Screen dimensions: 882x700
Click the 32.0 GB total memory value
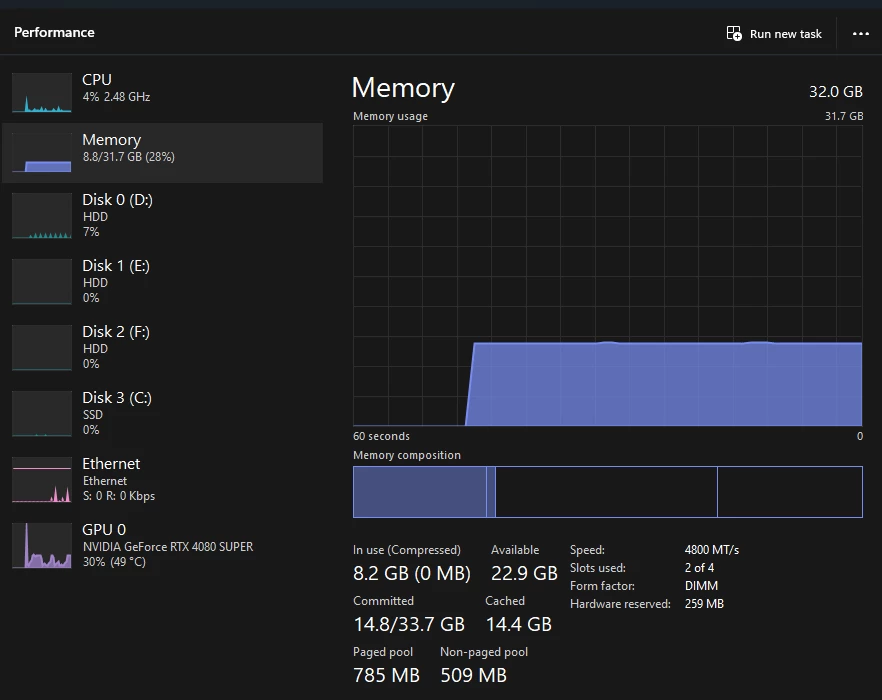(x=835, y=91)
